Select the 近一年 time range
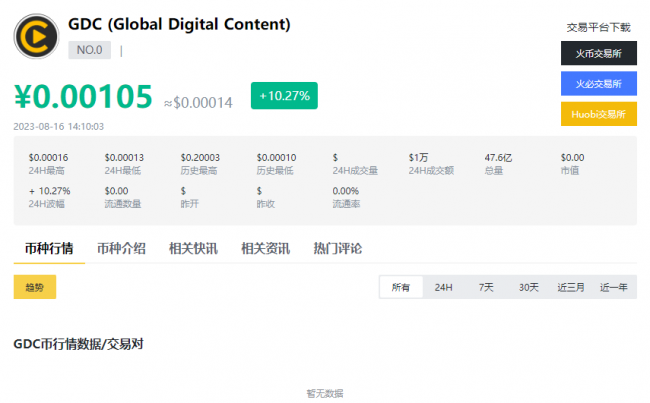Viewport: 650px width, 403px height. coord(614,287)
